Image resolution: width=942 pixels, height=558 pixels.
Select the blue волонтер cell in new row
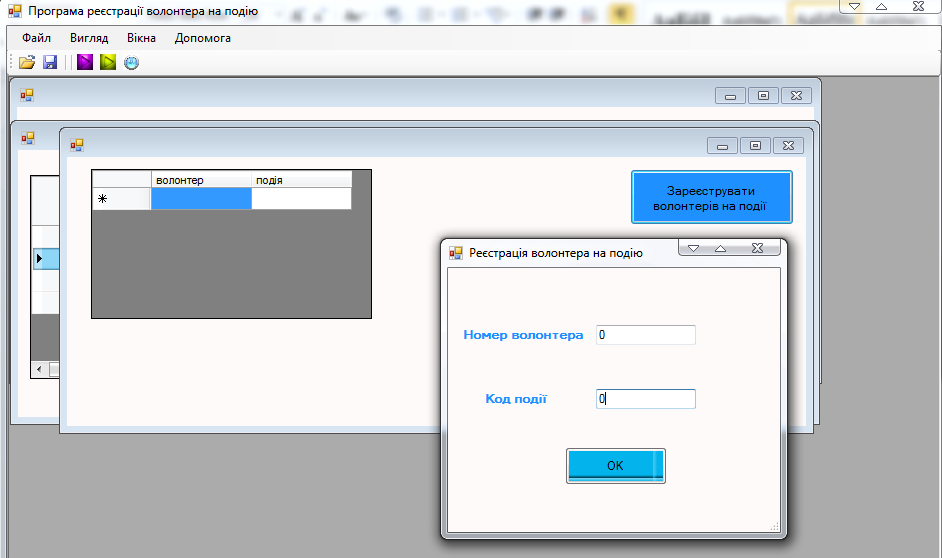click(x=201, y=199)
